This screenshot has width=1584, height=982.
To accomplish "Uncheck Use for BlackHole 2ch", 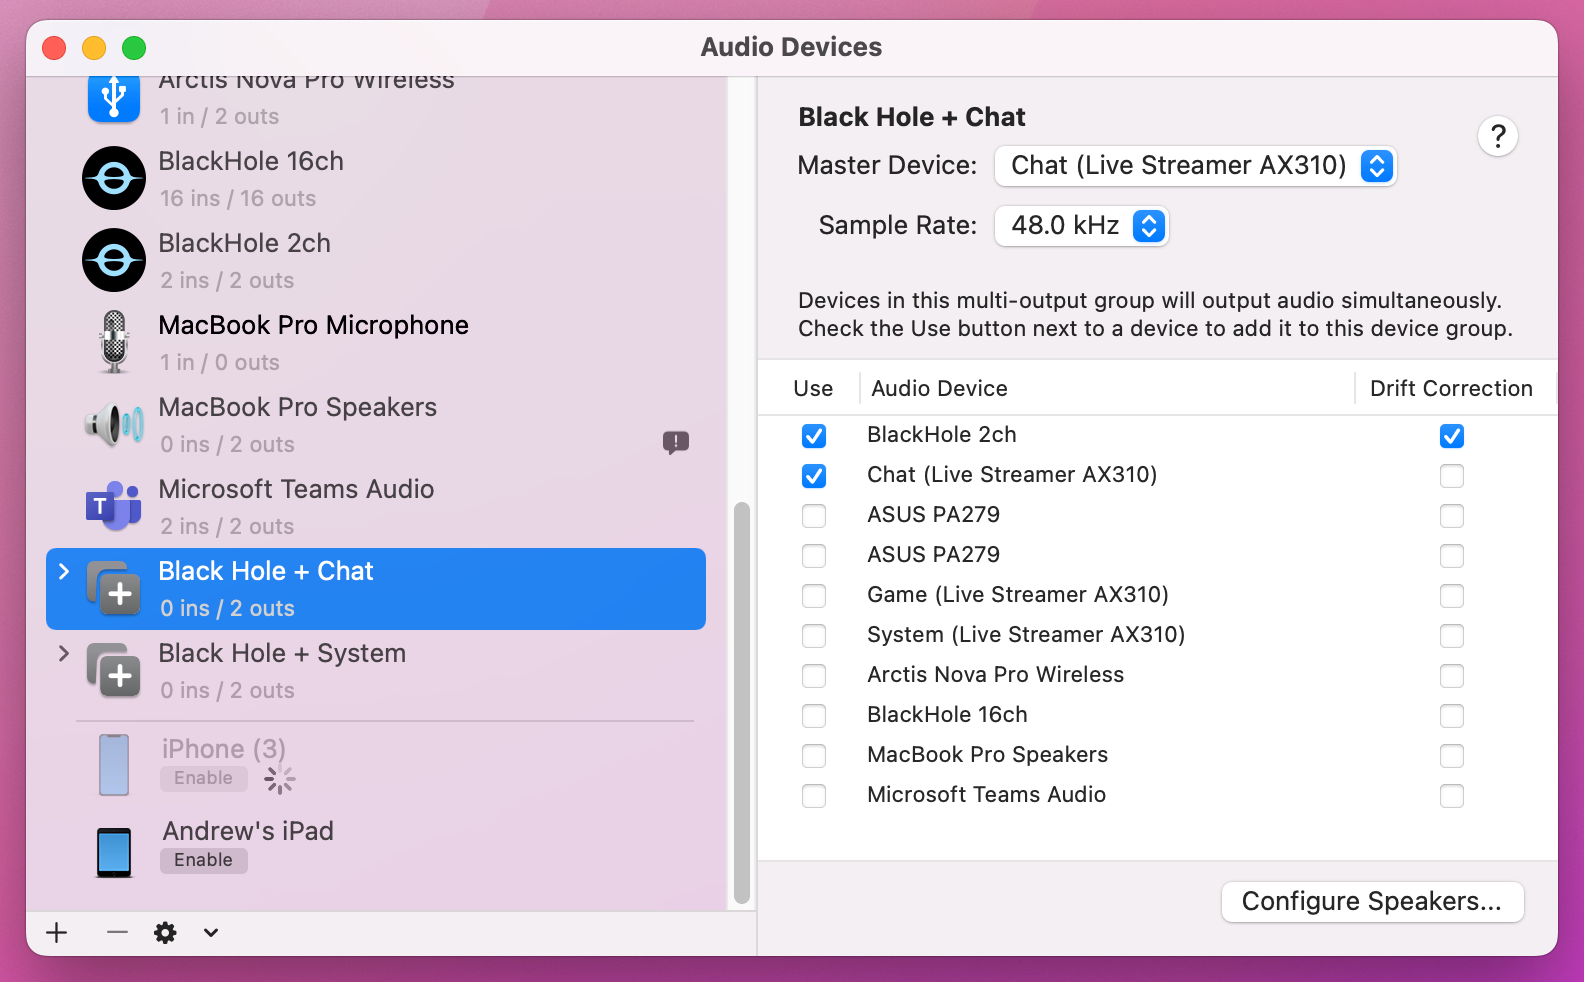I will [814, 436].
